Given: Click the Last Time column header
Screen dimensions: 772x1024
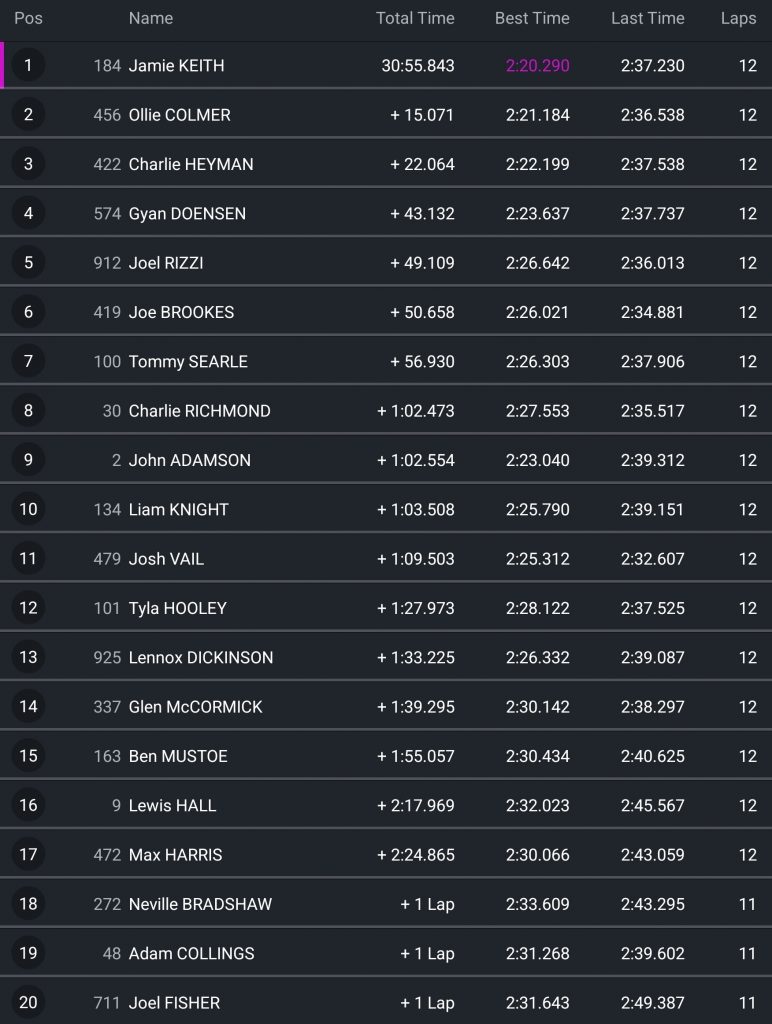Looking at the screenshot, I should (648, 18).
